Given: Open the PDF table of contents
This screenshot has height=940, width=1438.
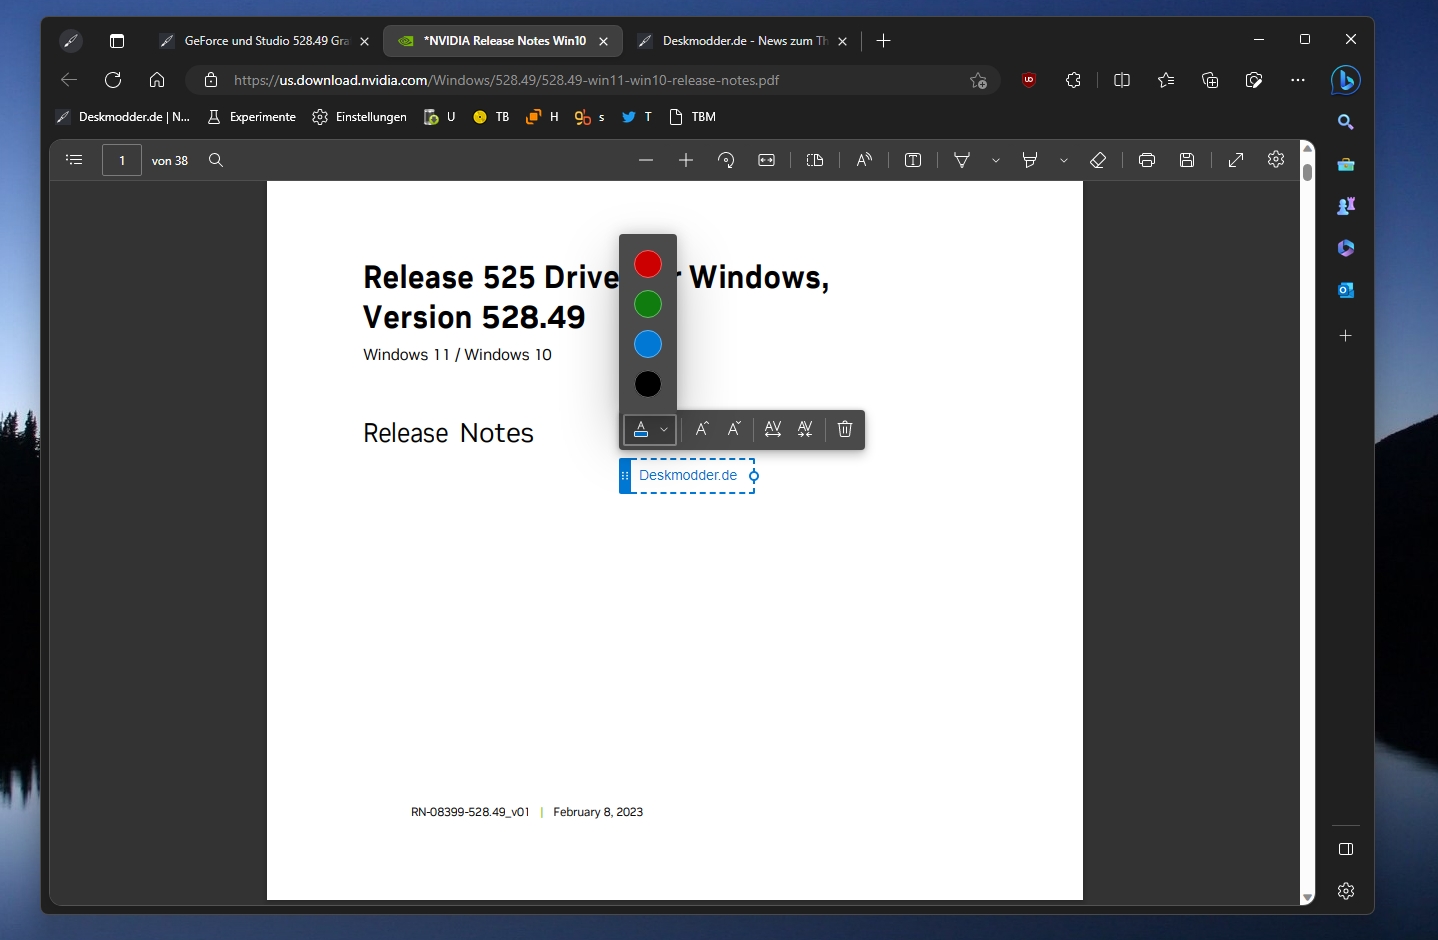Looking at the screenshot, I should pyautogui.click(x=74, y=160).
